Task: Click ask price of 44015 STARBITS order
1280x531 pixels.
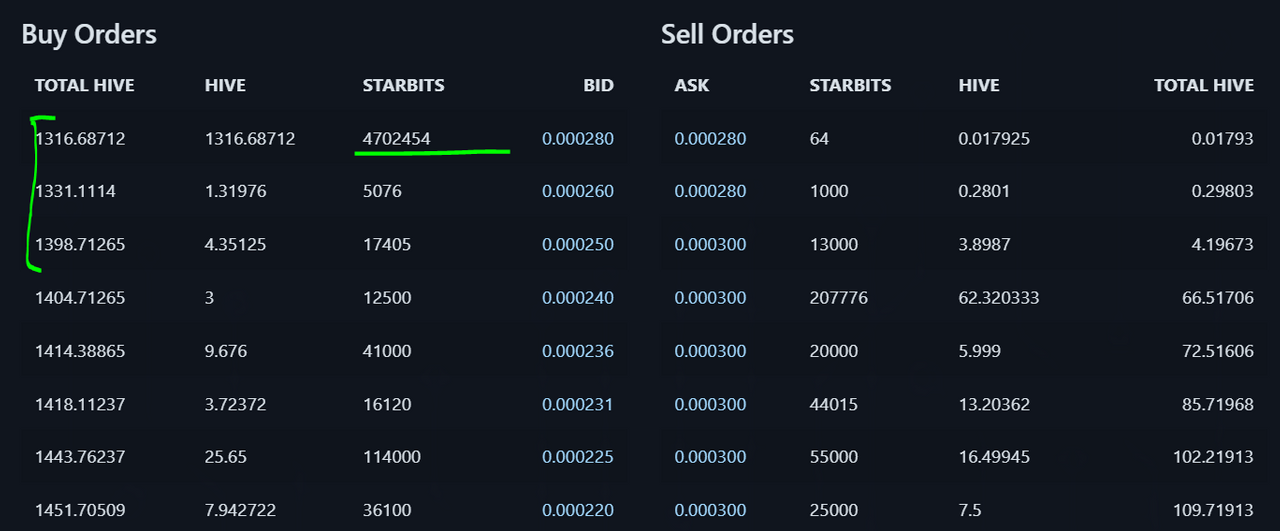Action: coord(710,404)
